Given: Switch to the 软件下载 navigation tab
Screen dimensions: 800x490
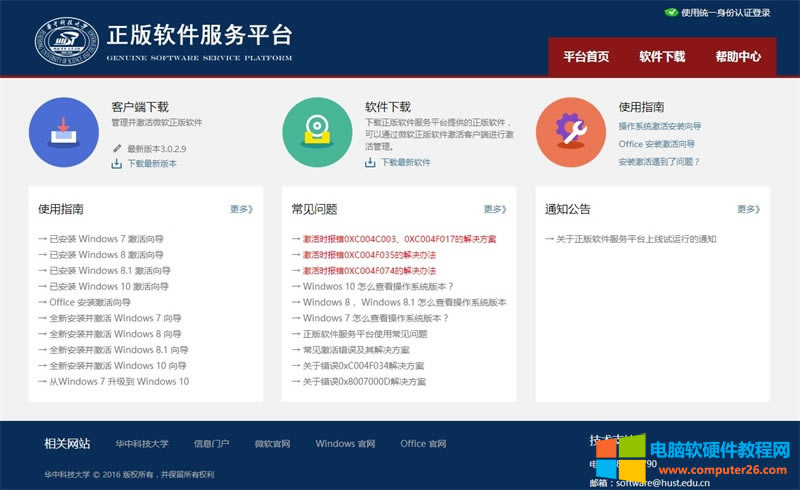Looking at the screenshot, I should tap(662, 57).
